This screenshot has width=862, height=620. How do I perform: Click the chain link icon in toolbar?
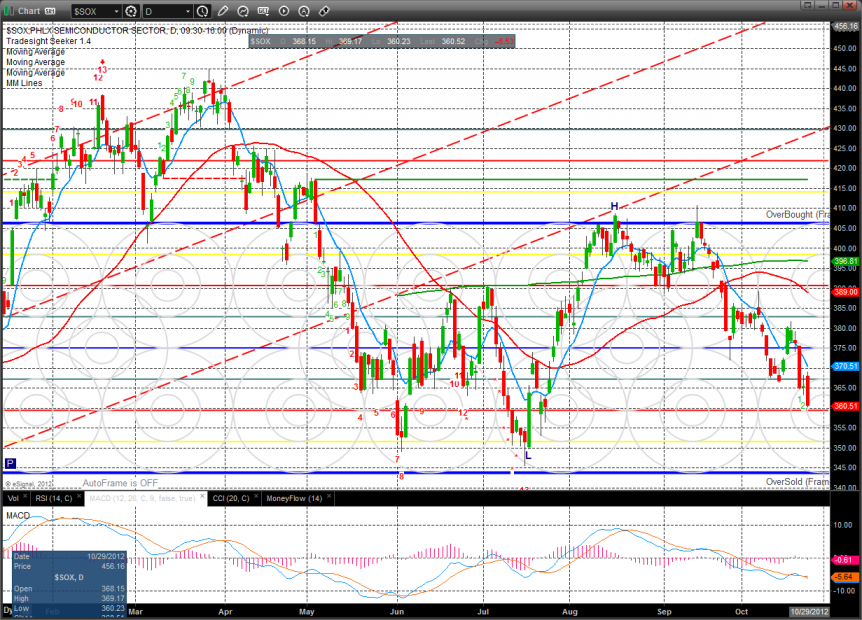click(x=324, y=11)
